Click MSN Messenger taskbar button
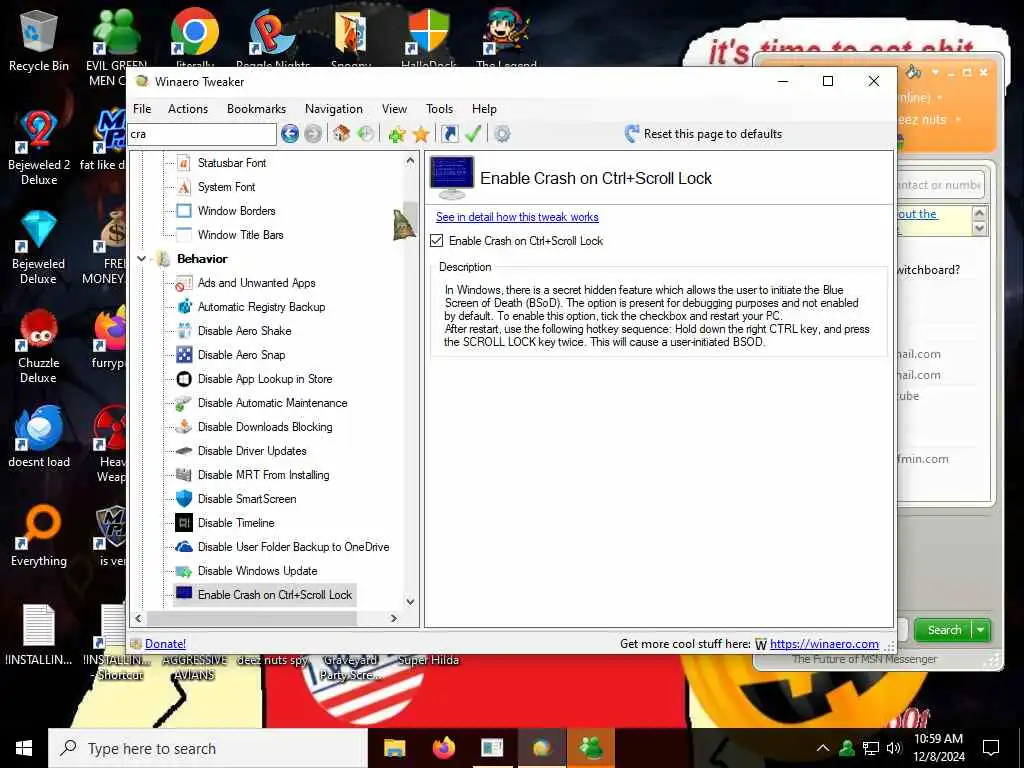The image size is (1024, 768). click(591, 748)
